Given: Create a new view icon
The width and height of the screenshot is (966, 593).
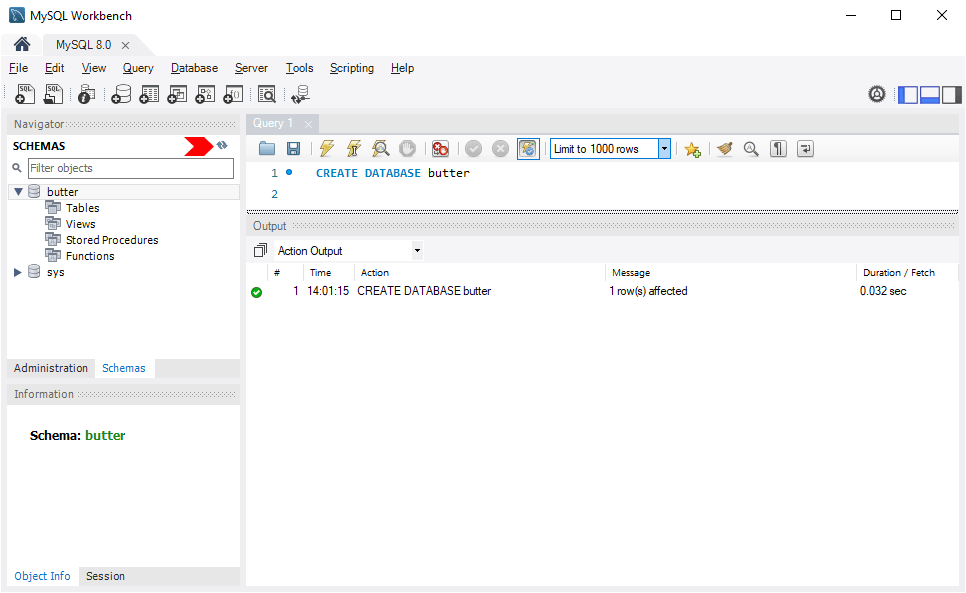Looking at the screenshot, I should [x=177, y=94].
